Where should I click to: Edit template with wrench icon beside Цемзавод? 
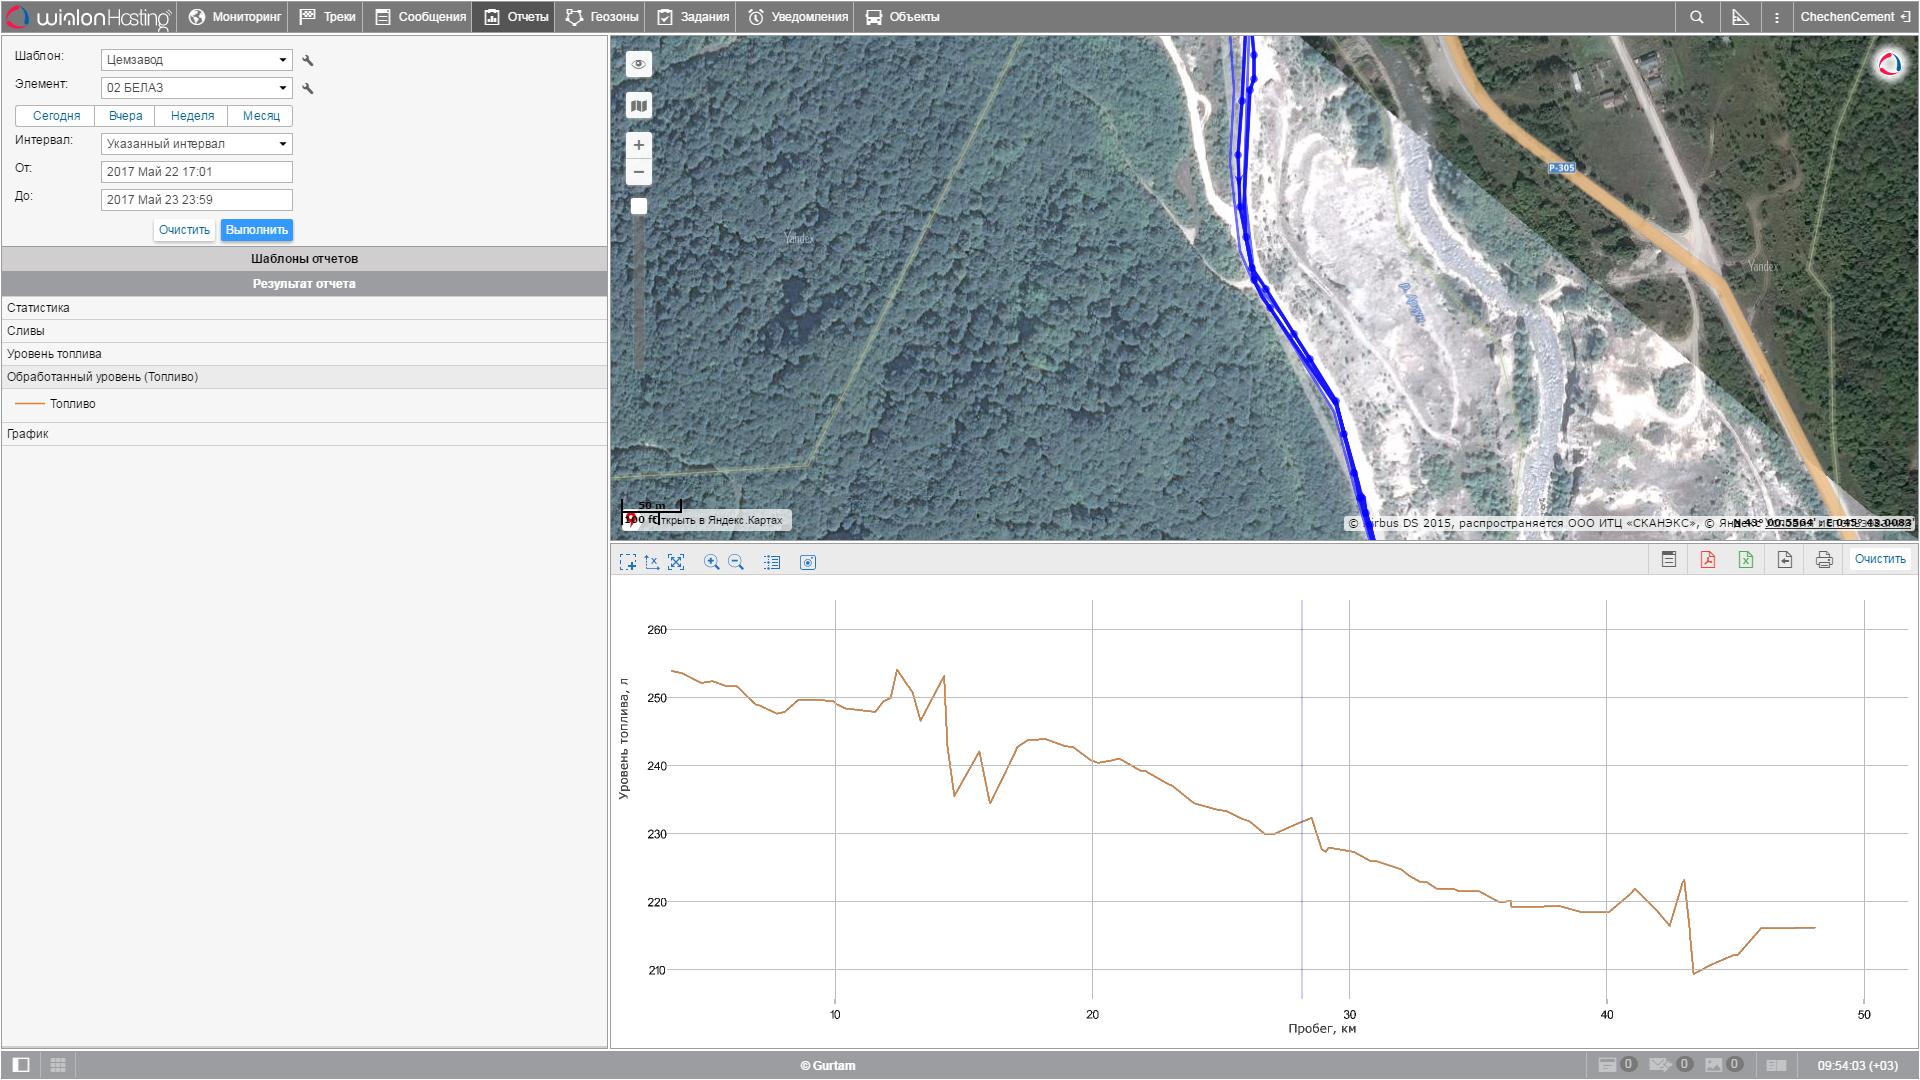308,60
